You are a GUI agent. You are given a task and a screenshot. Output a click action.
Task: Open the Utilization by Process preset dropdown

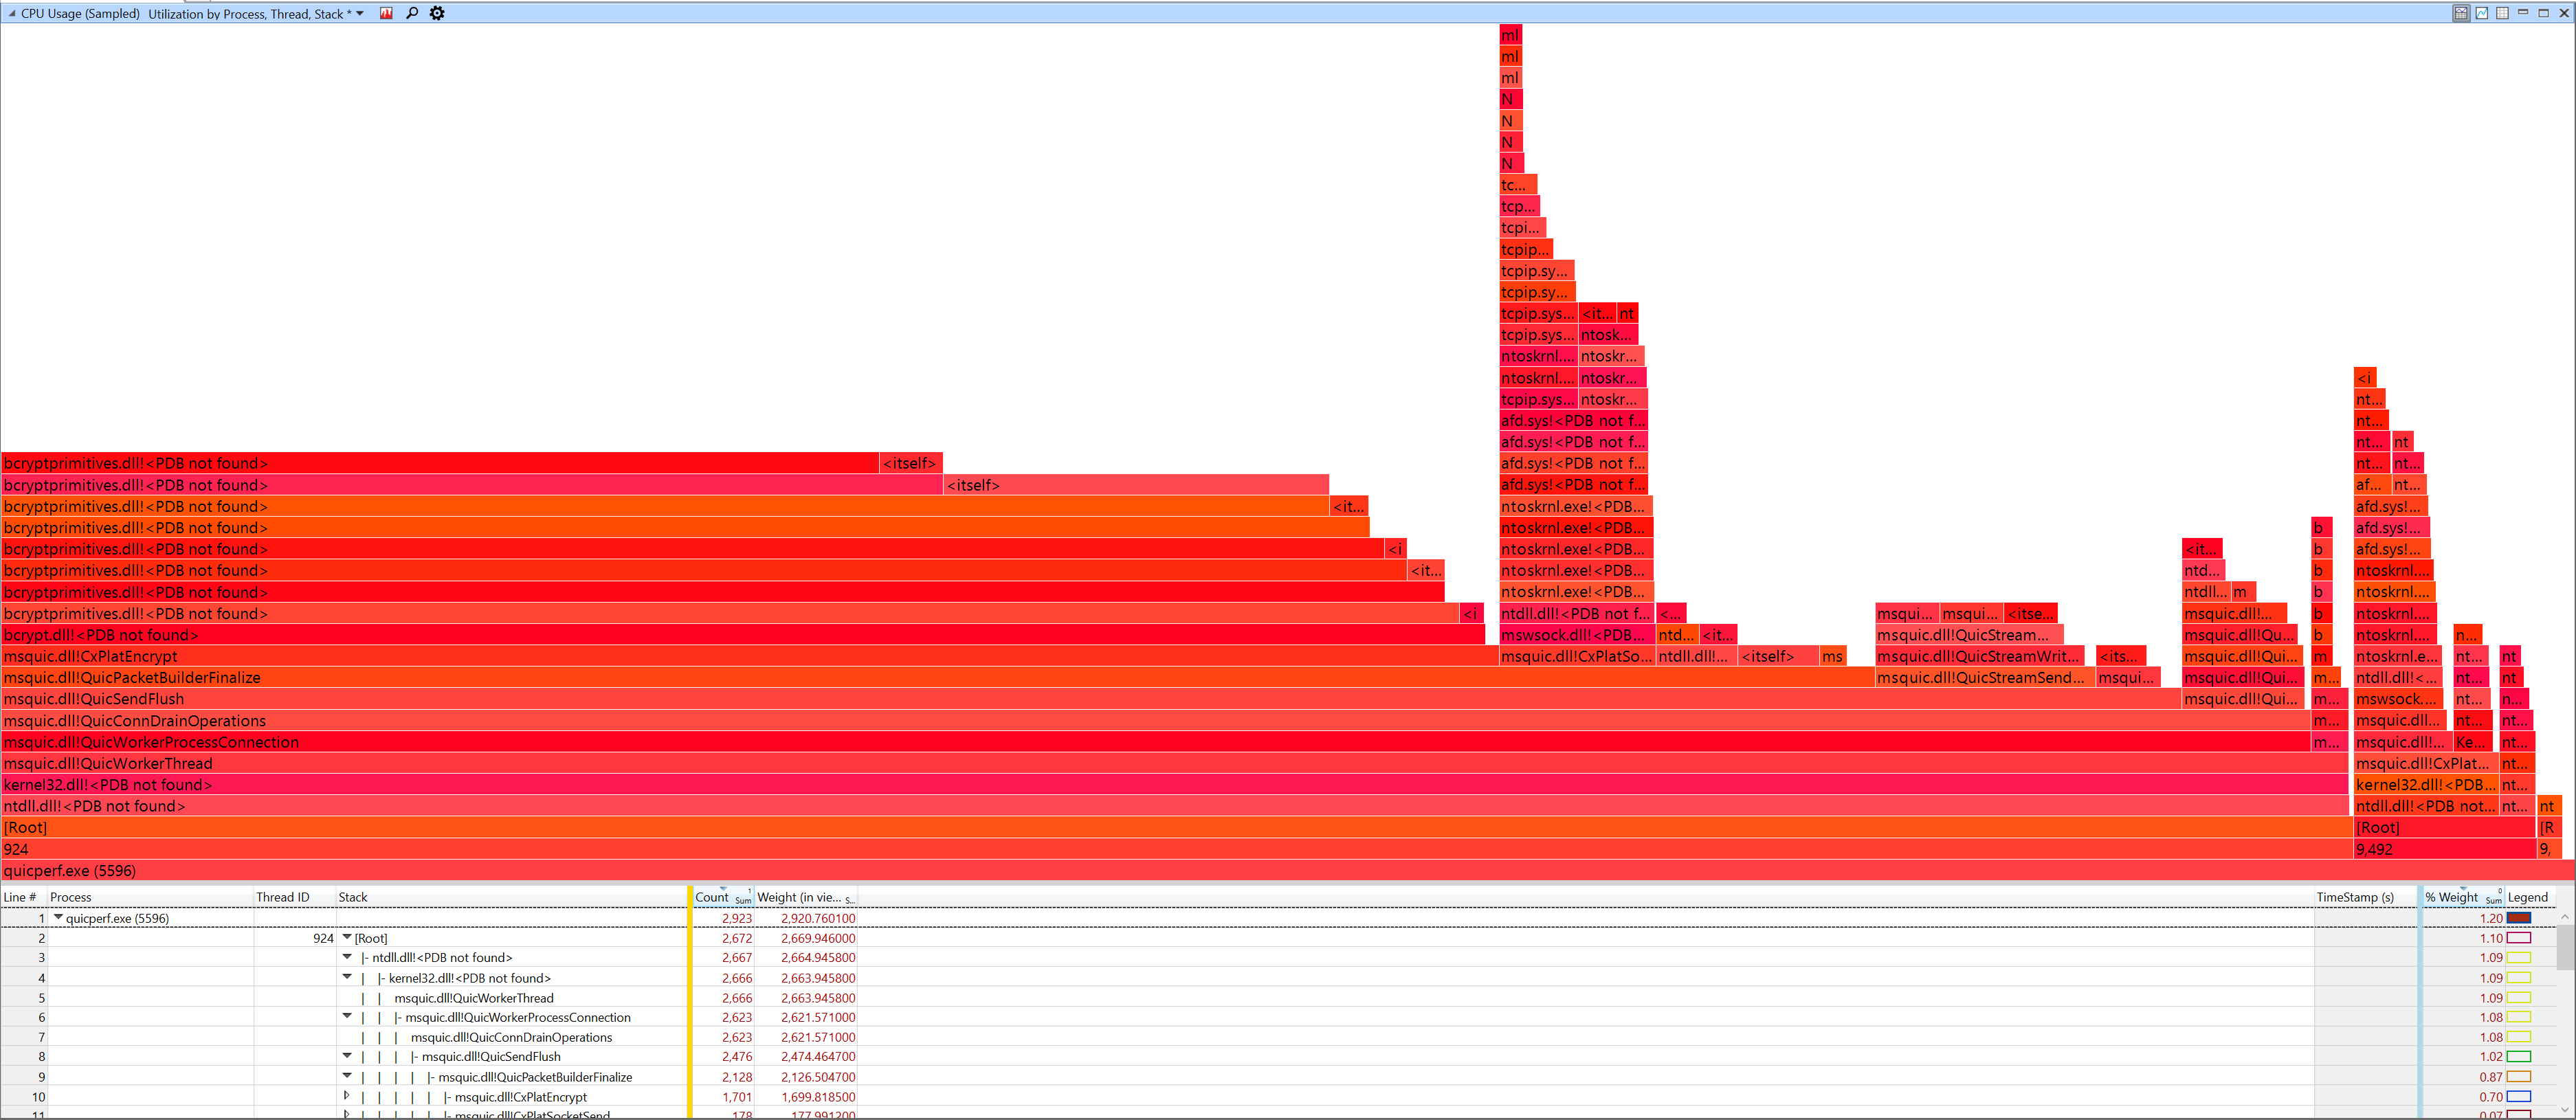pyautogui.click(x=360, y=14)
